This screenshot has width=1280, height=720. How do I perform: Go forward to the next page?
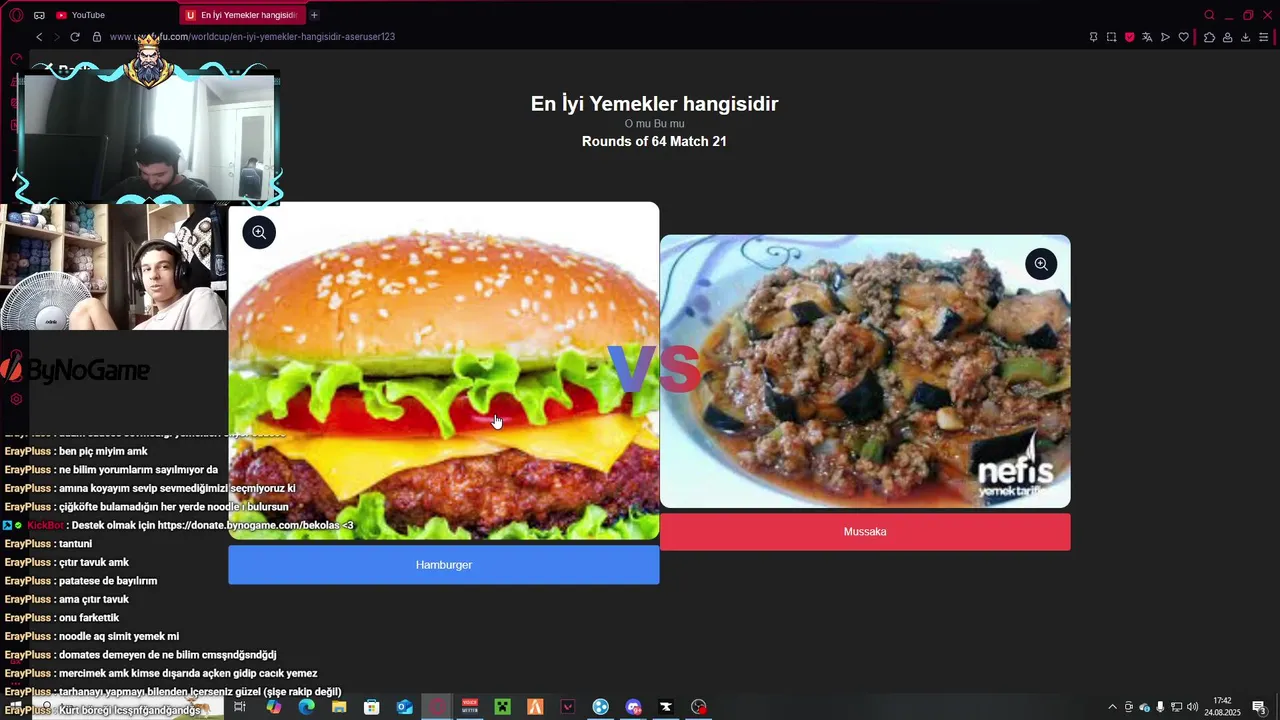(56, 37)
